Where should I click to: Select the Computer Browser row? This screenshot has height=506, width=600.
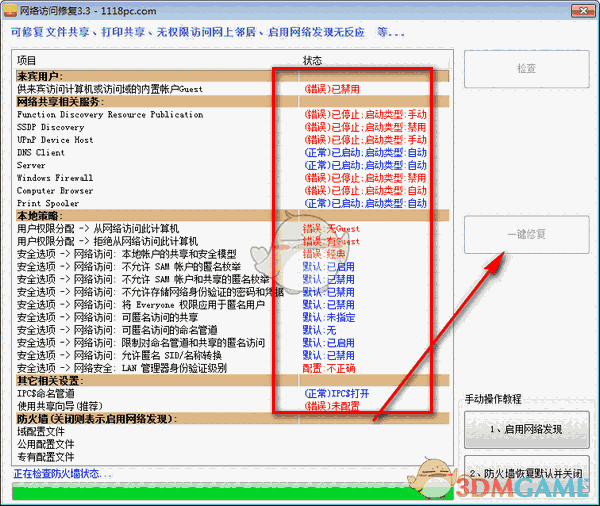[x=232, y=190]
